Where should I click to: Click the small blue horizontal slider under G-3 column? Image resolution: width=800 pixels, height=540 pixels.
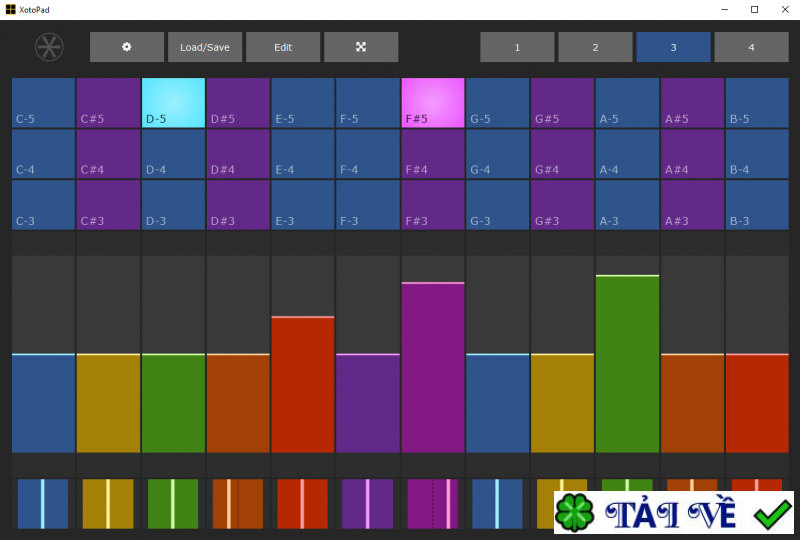[x=497, y=503]
